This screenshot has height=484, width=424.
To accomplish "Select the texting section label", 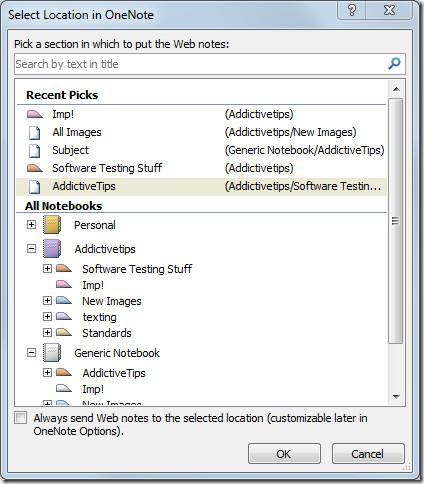I will point(99,317).
